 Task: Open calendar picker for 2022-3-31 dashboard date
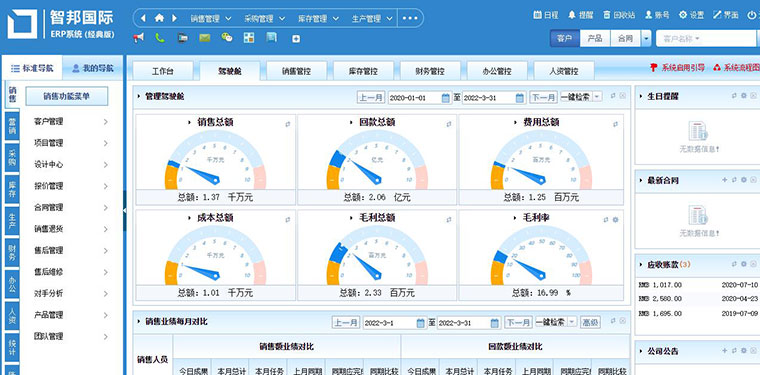520,98
